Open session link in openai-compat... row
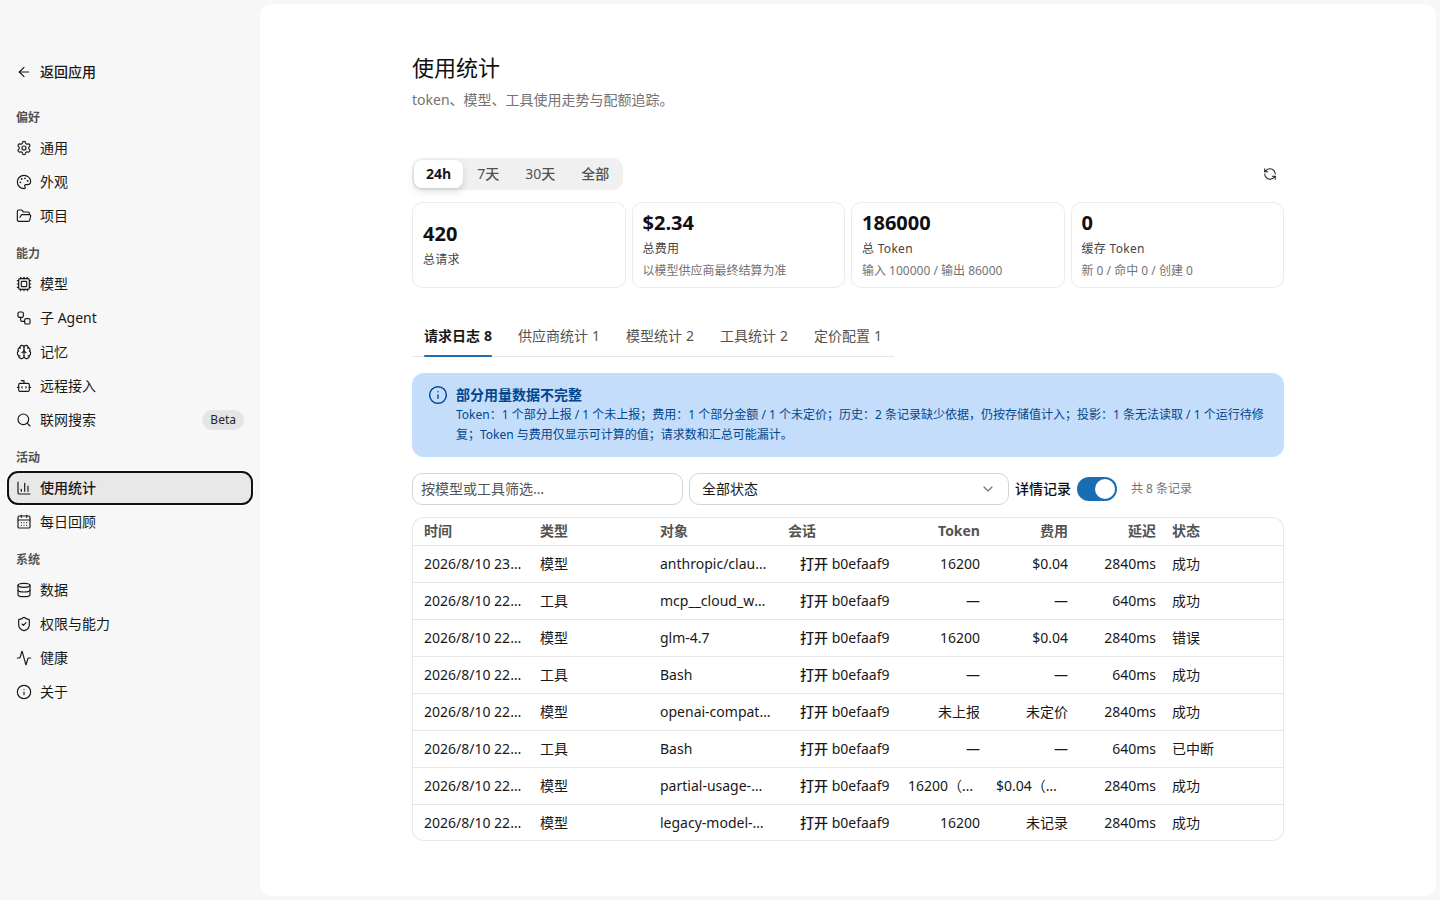Viewport: 1440px width, 900px height. point(844,712)
